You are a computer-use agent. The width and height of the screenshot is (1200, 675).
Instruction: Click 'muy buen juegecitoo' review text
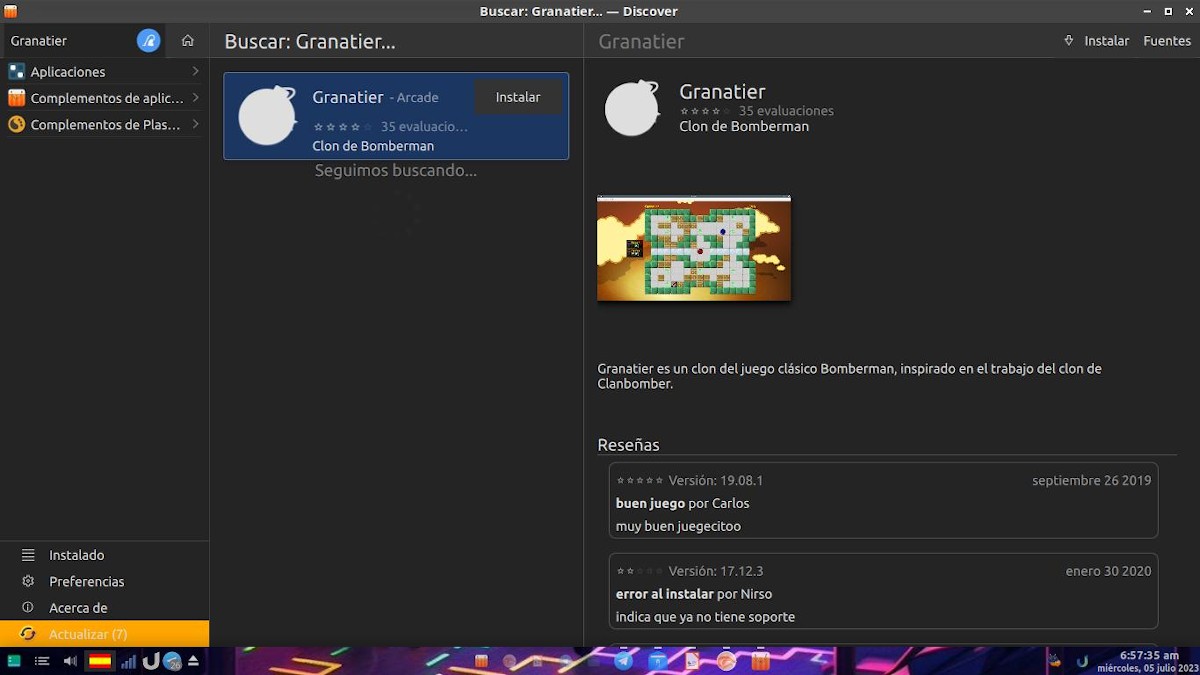678,526
